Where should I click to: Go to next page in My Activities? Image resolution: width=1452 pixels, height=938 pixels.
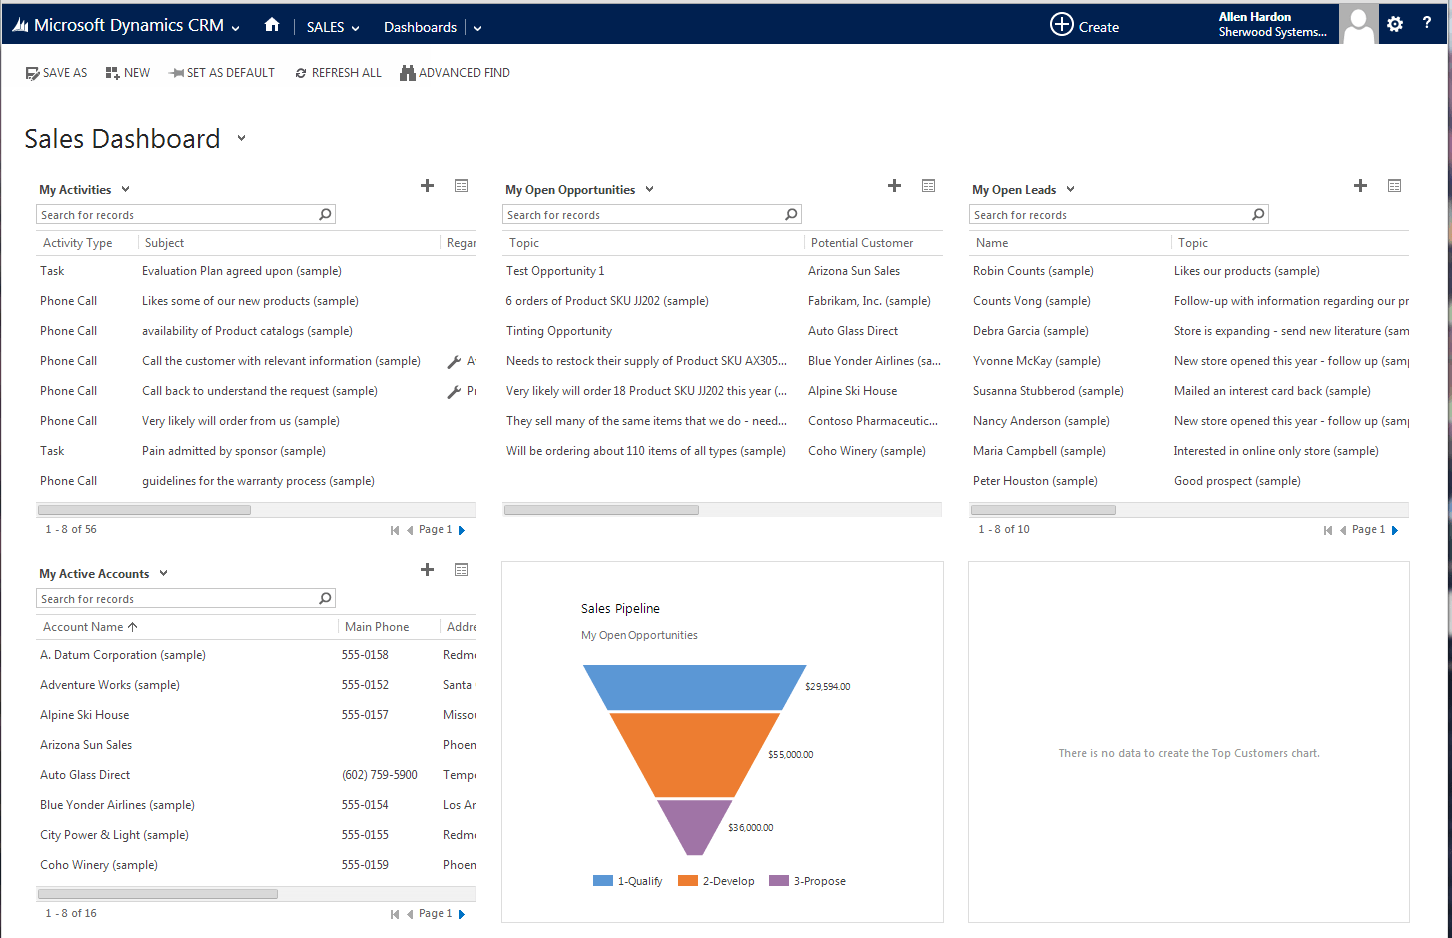tap(462, 530)
